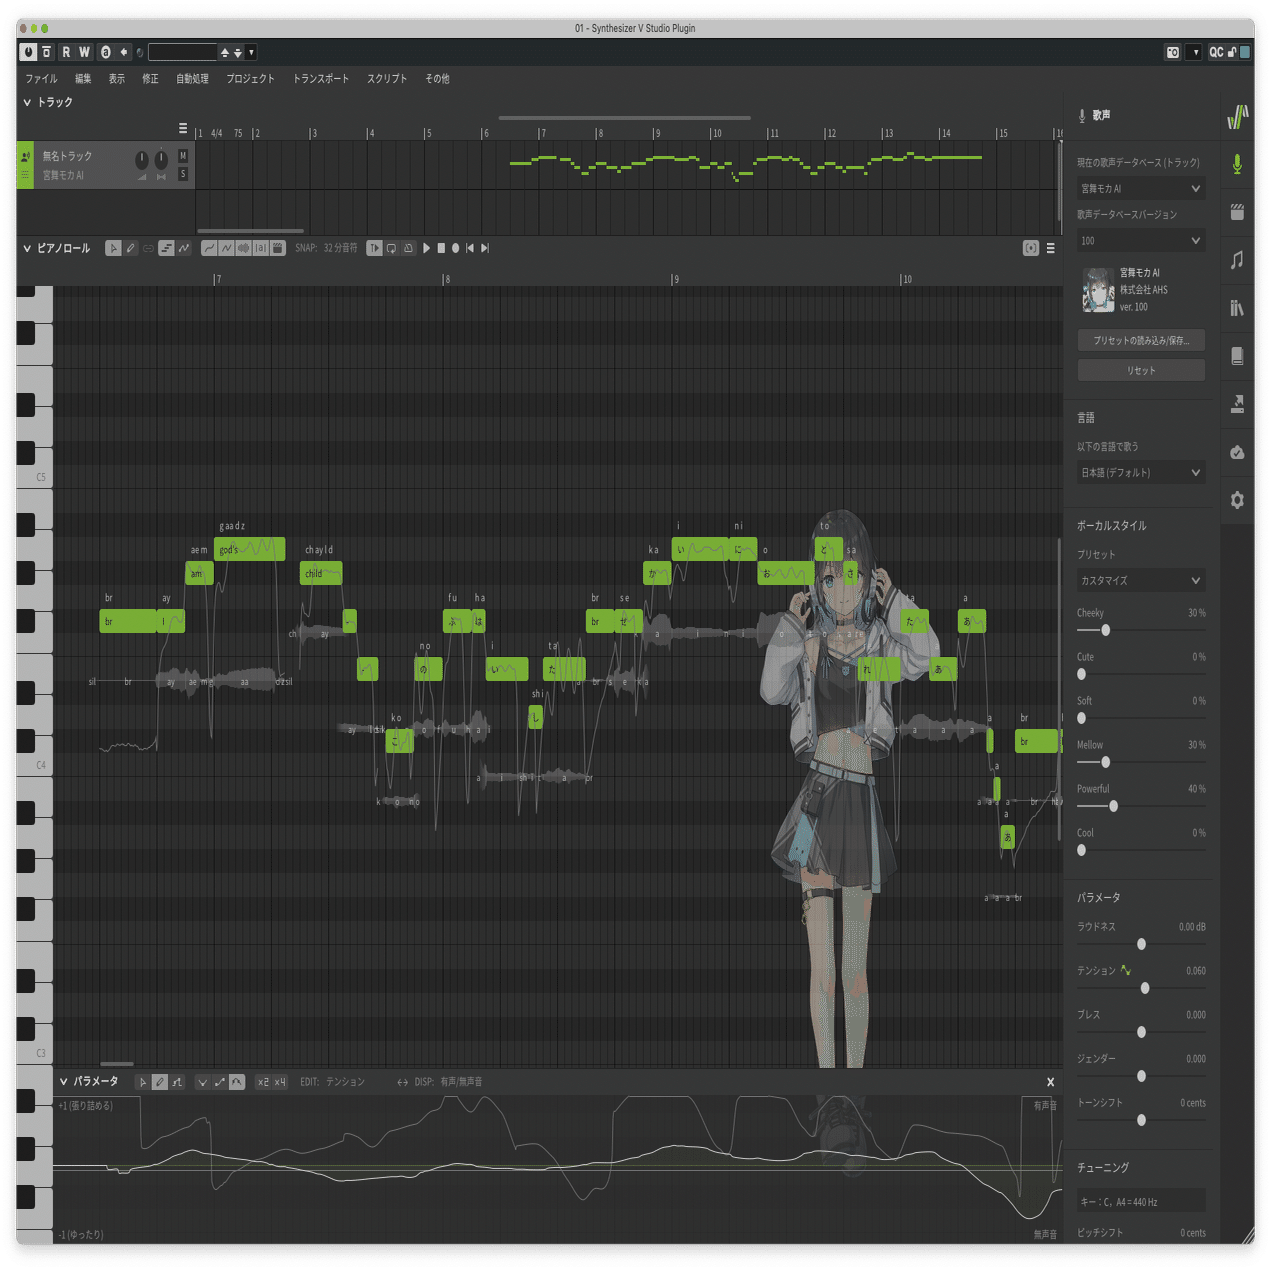Click the QC button in plugin top bar
The image size is (1271, 1271).
click(1216, 52)
